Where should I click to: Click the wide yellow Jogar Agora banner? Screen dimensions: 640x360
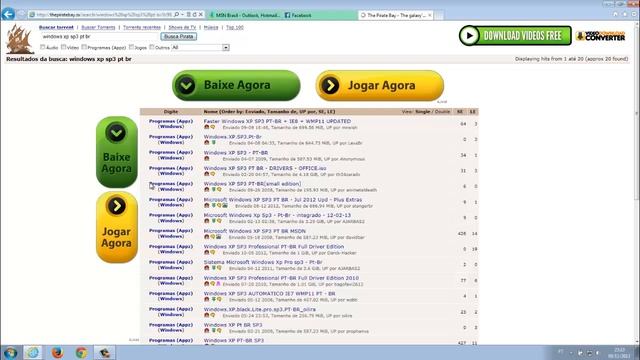[x=380, y=85]
